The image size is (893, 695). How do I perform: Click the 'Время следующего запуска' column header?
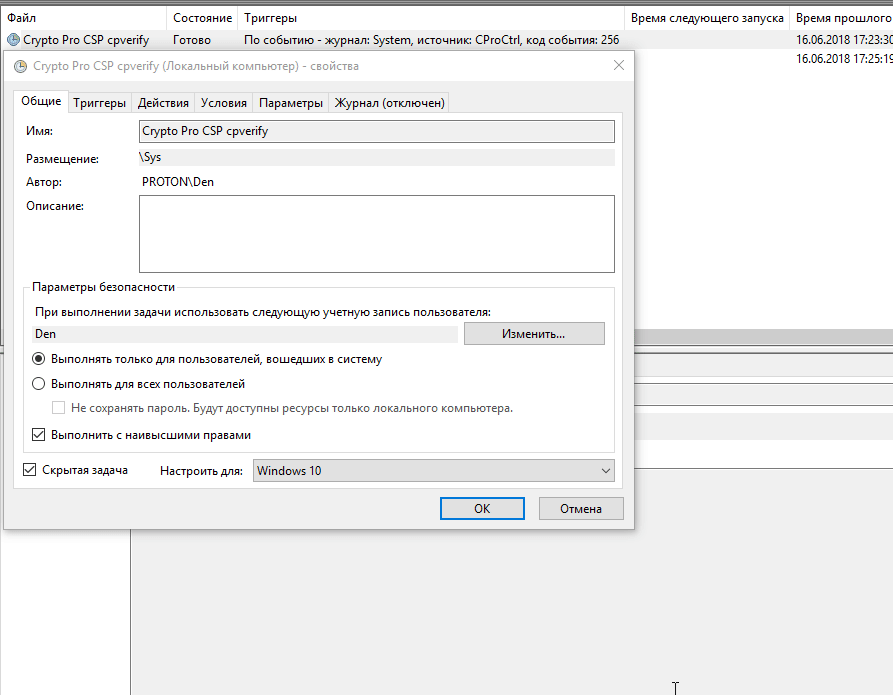click(707, 18)
